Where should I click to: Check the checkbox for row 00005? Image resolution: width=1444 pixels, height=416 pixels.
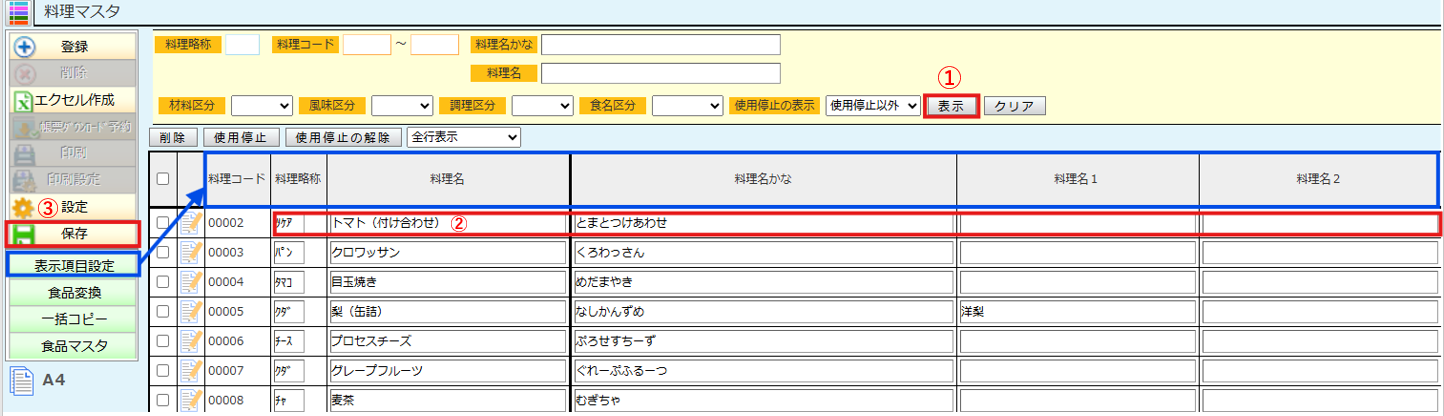pos(163,311)
